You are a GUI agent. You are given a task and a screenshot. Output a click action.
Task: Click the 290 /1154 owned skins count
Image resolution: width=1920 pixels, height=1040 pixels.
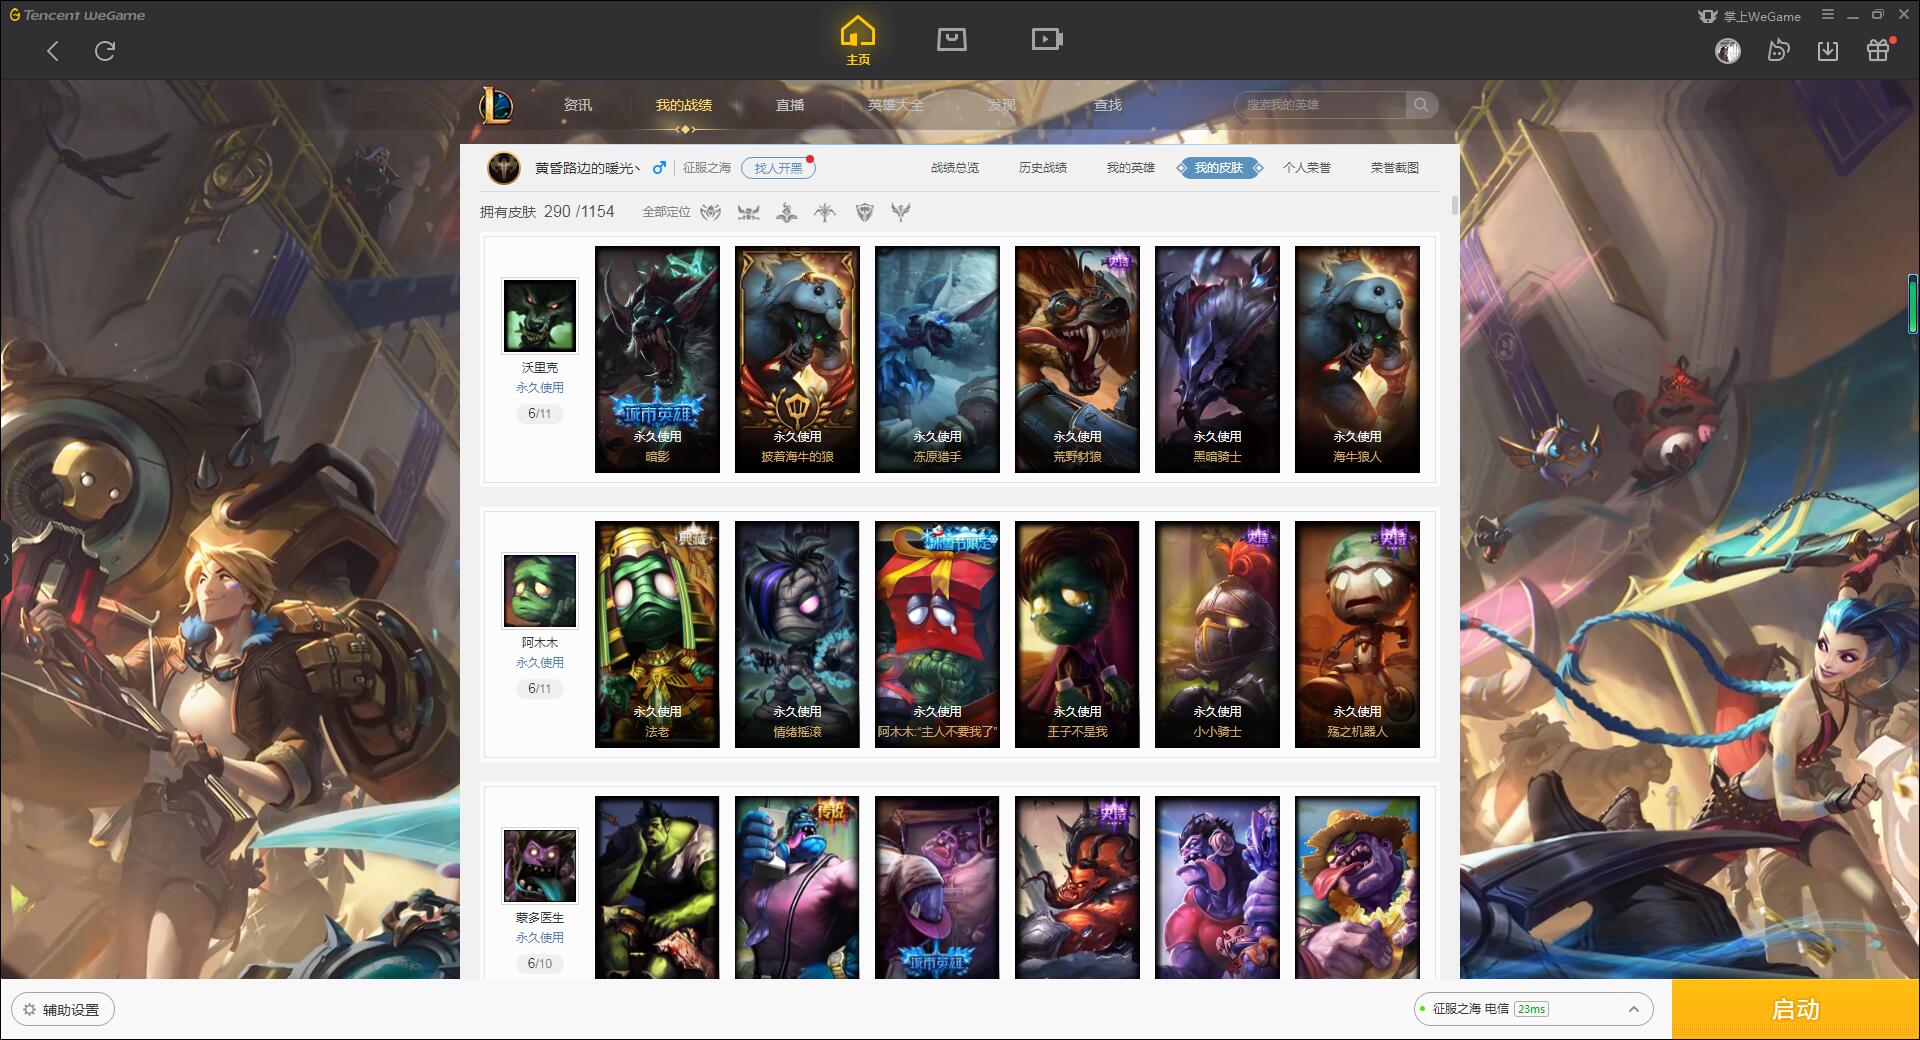click(579, 212)
